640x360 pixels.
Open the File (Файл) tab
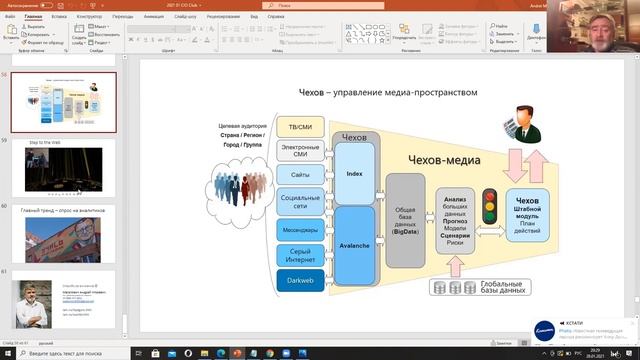pyautogui.click(x=10, y=17)
